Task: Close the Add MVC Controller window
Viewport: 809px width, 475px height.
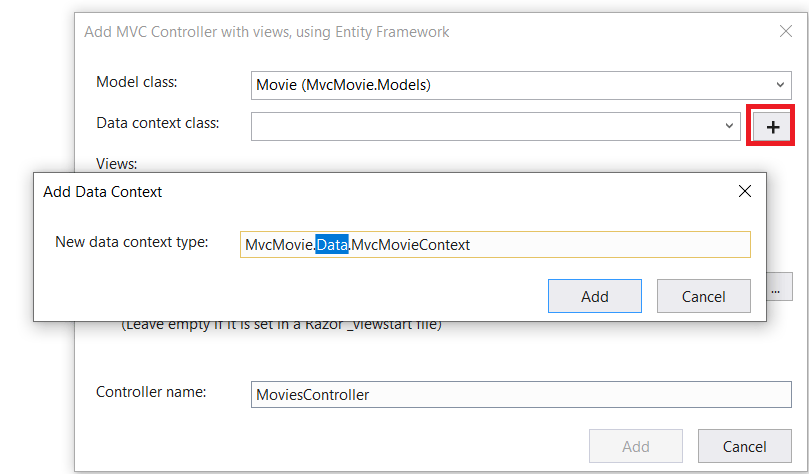Action: (x=786, y=32)
